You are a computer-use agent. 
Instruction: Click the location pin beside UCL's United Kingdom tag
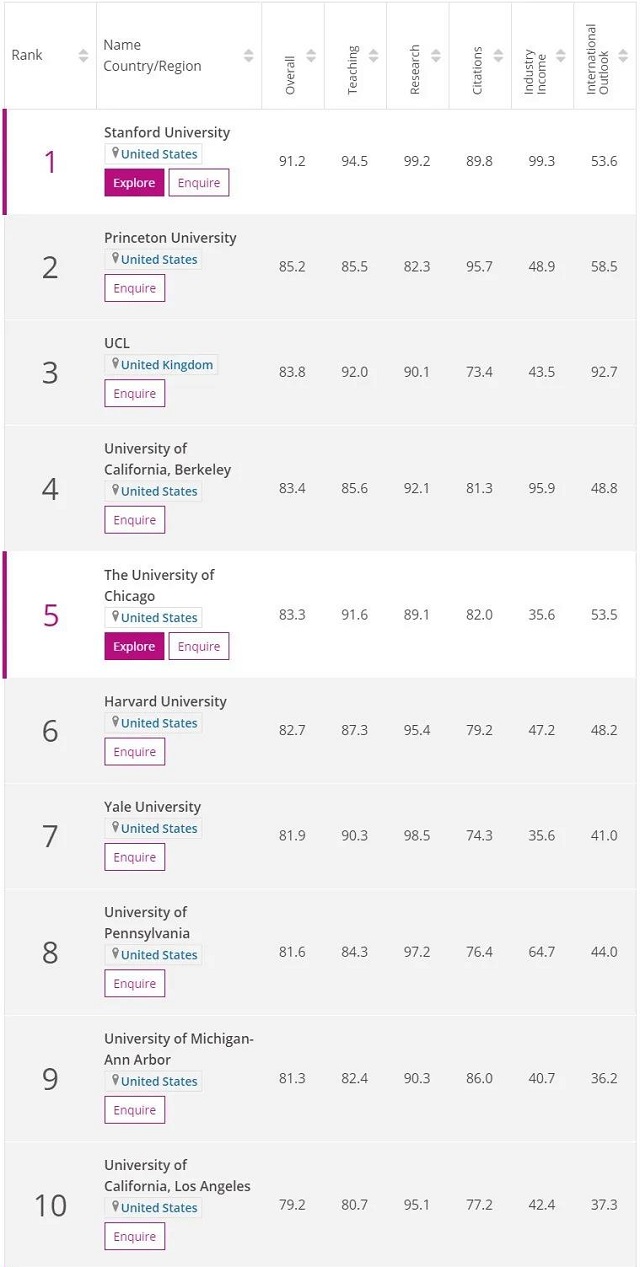click(x=113, y=364)
